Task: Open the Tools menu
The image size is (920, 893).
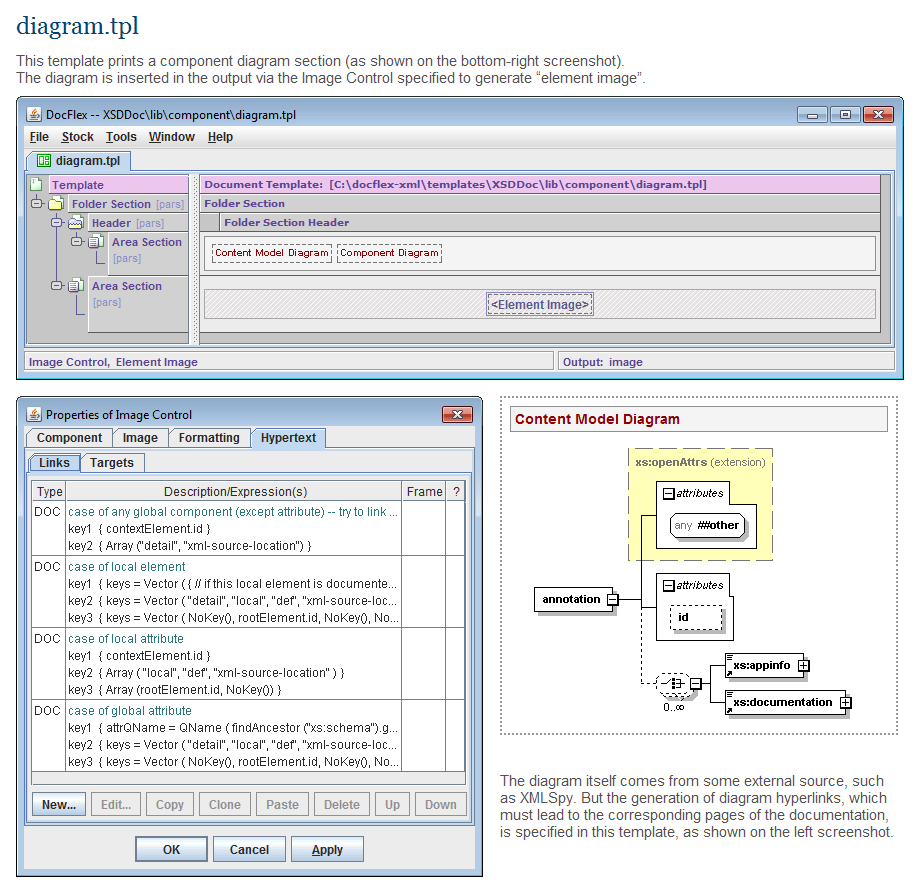Action: (x=121, y=137)
